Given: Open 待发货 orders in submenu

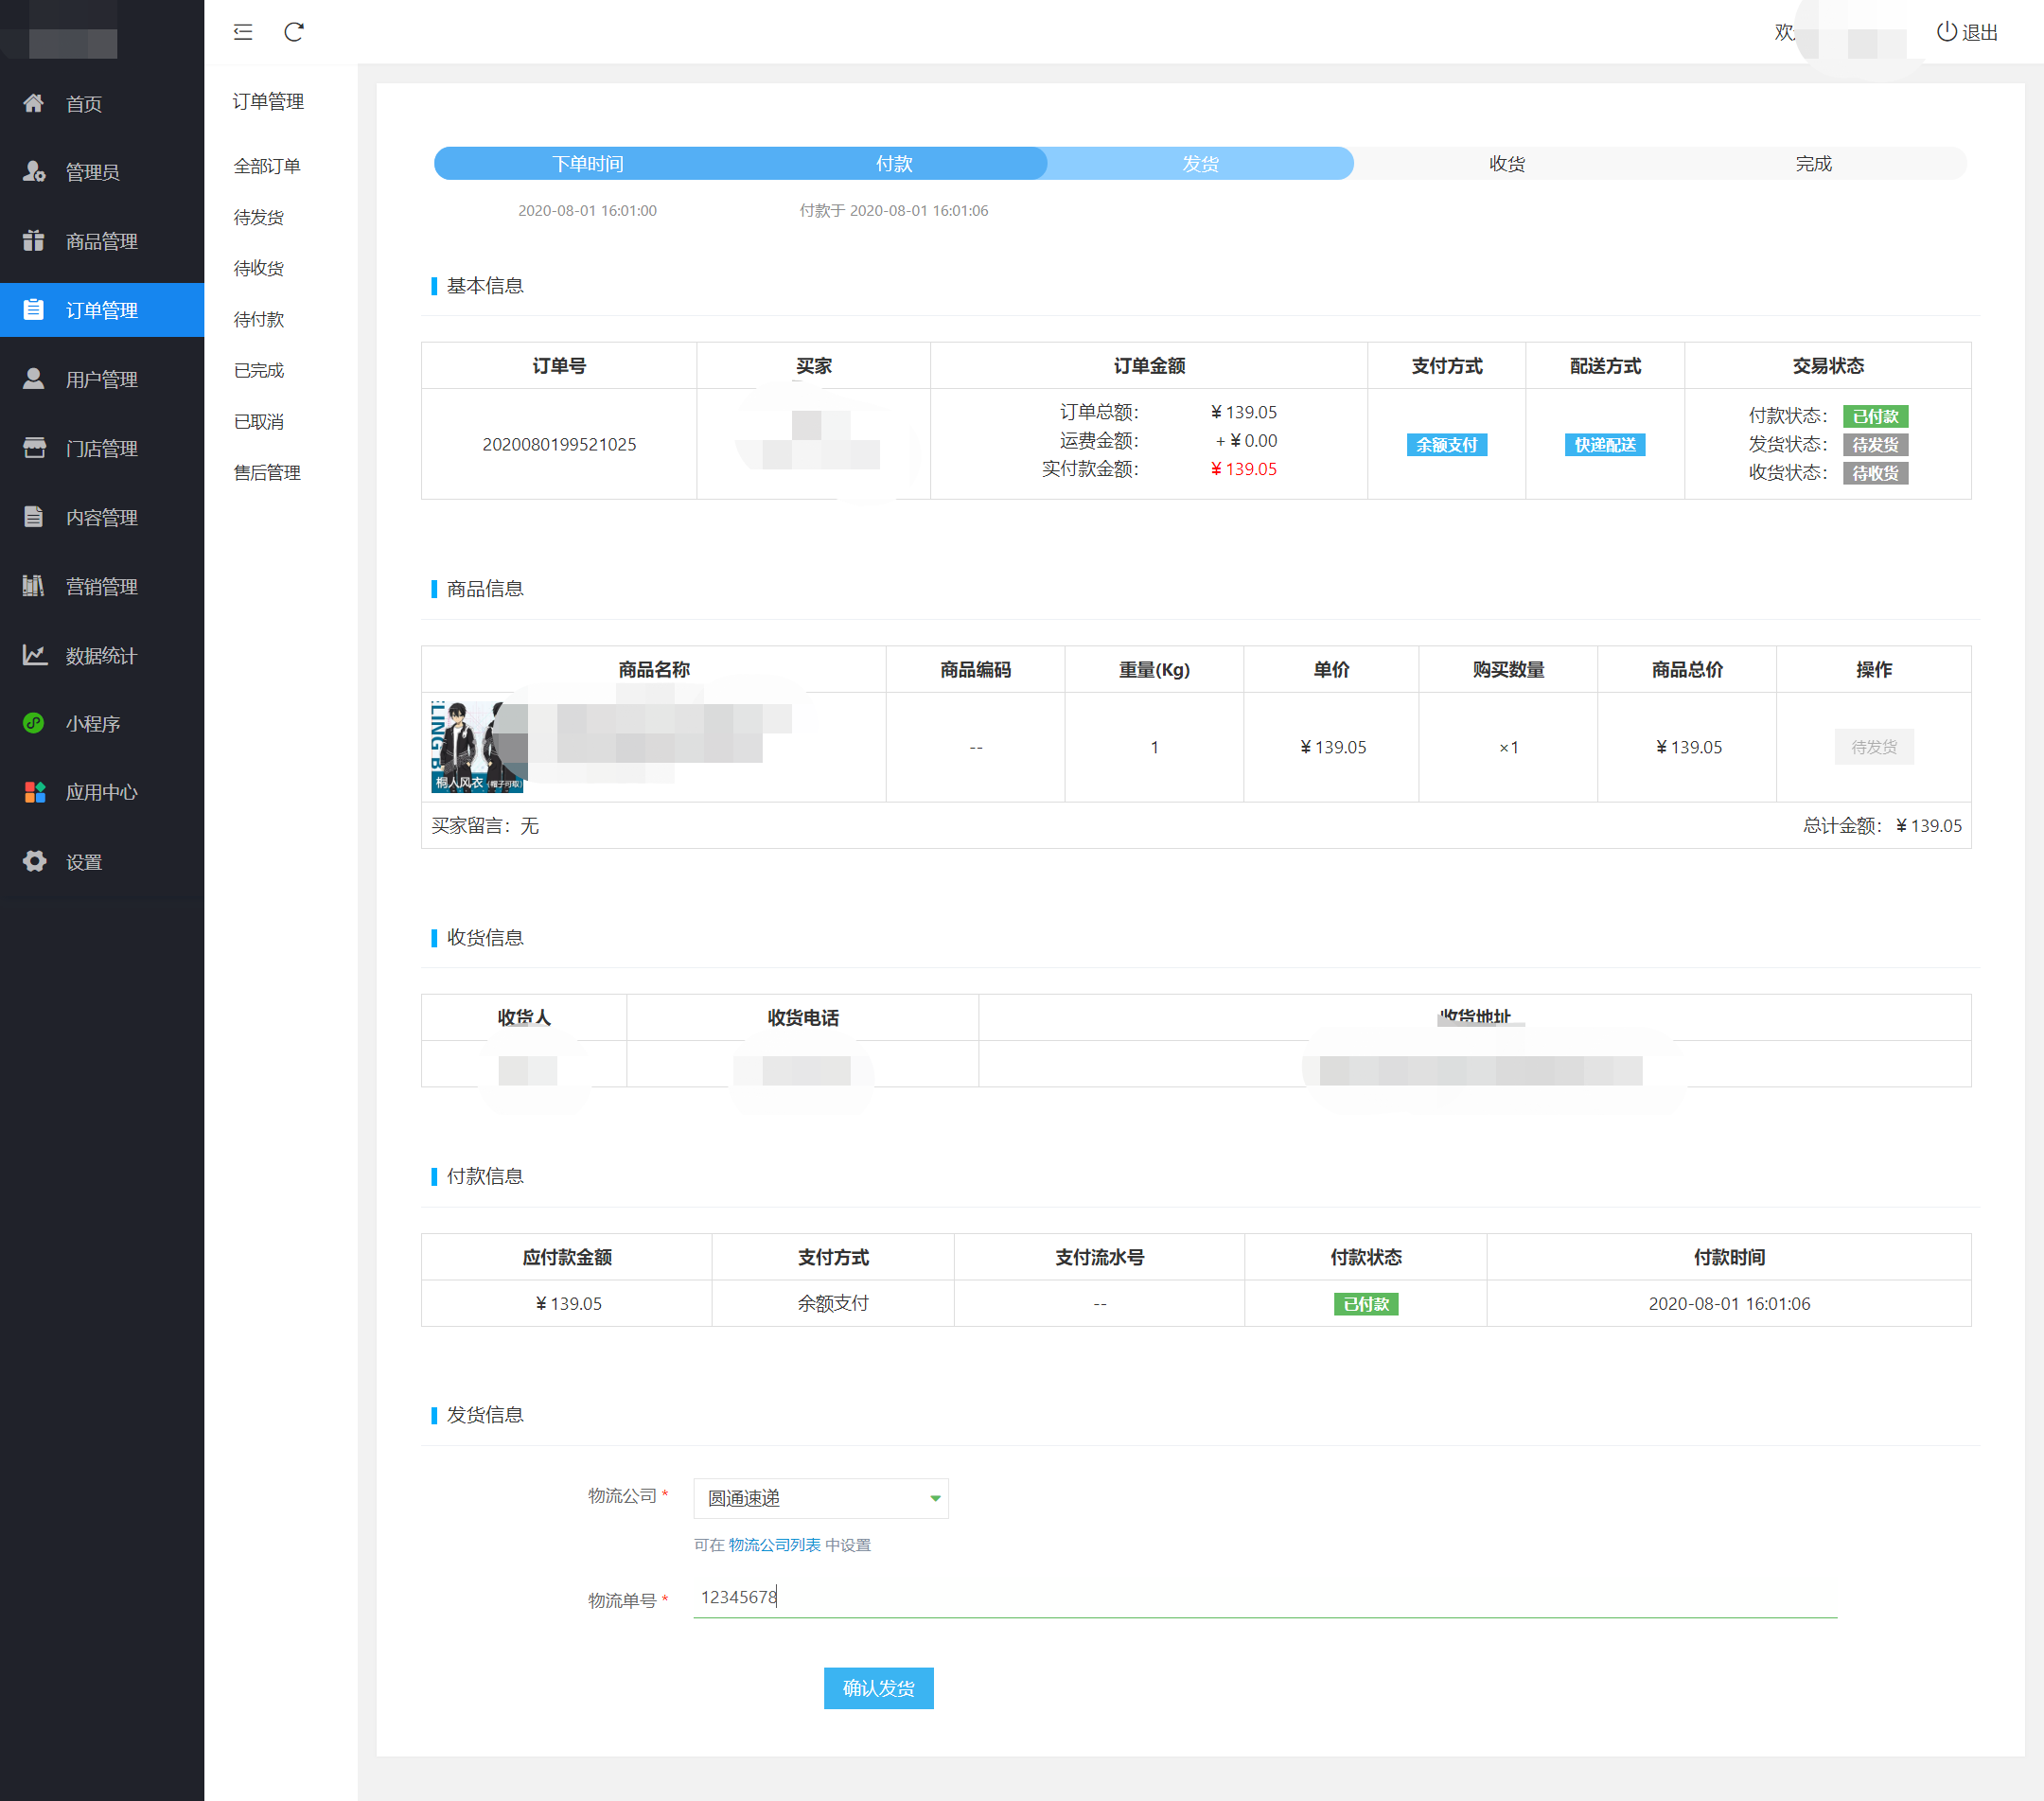Looking at the screenshot, I should point(258,217).
